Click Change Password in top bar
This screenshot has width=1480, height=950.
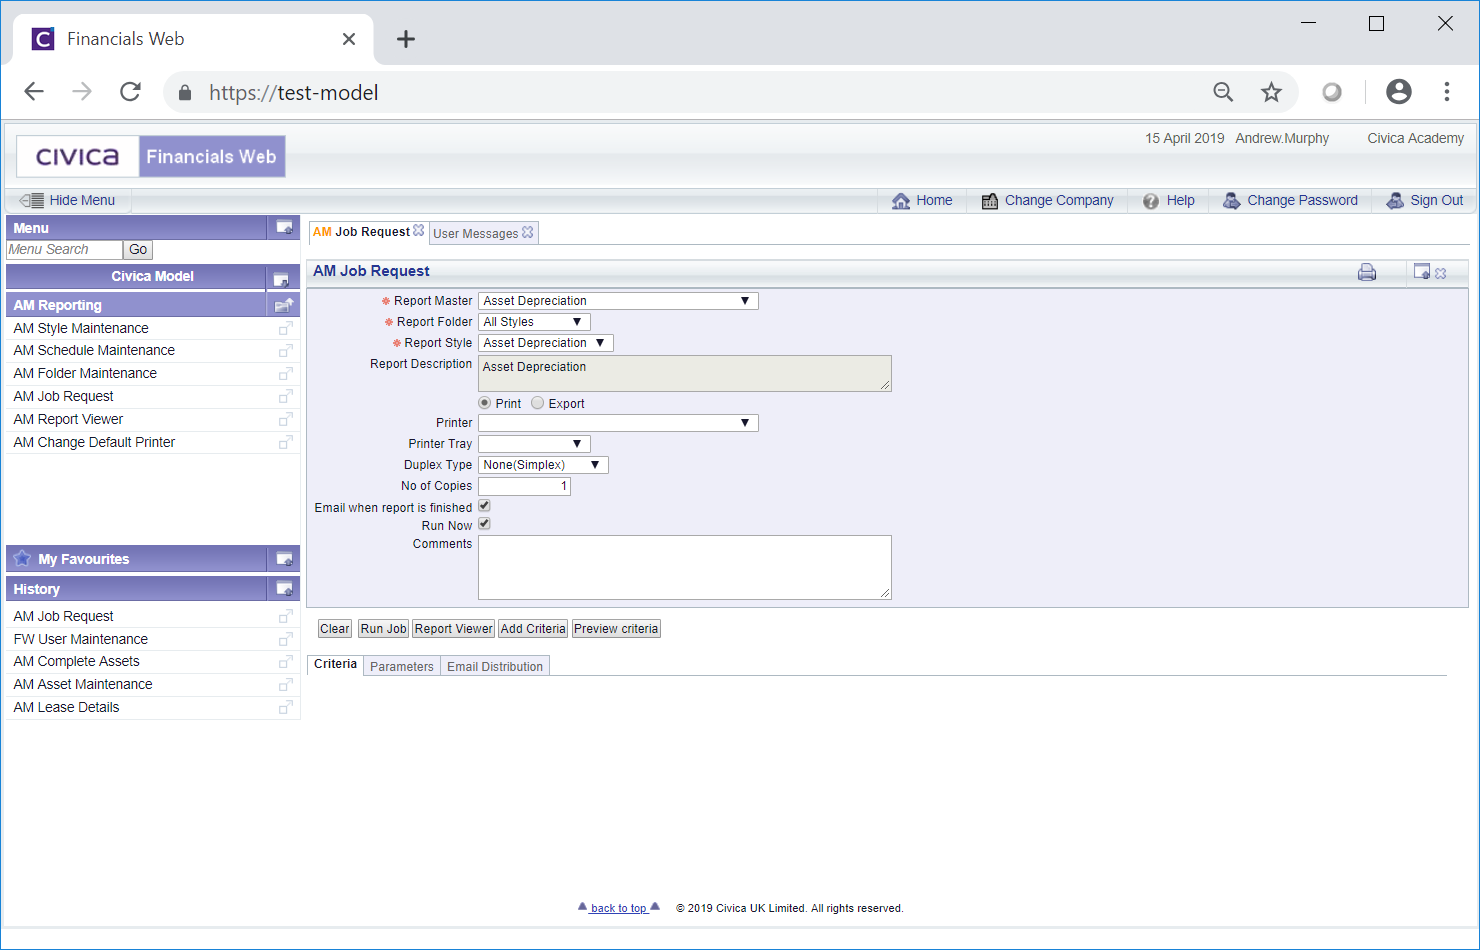pyautogui.click(x=1290, y=200)
